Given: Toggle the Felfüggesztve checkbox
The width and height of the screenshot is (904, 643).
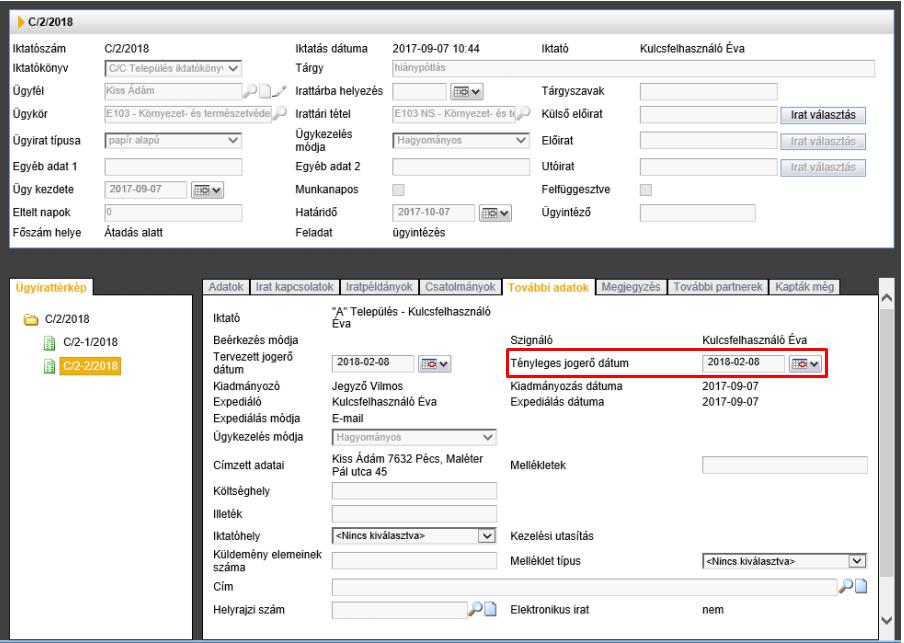Looking at the screenshot, I should (x=646, y=190).
